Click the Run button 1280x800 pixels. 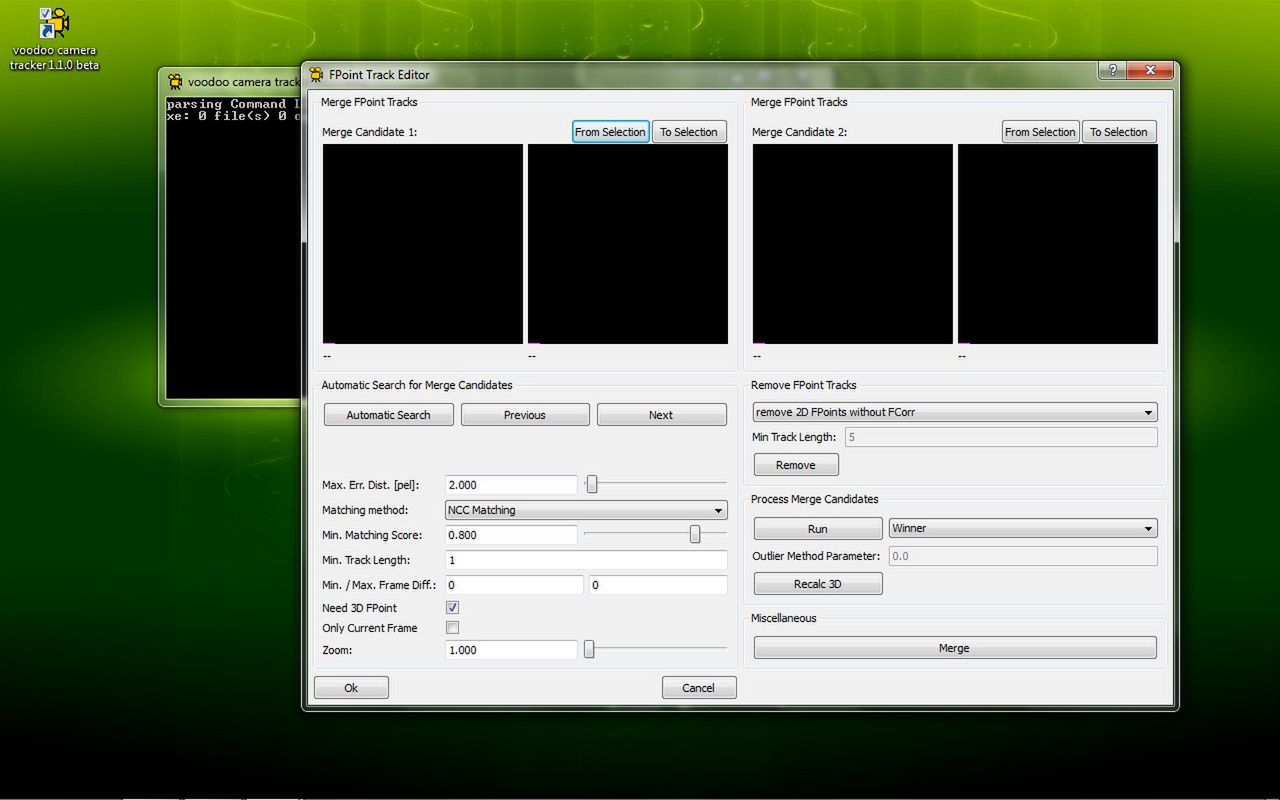click(818, 529)
